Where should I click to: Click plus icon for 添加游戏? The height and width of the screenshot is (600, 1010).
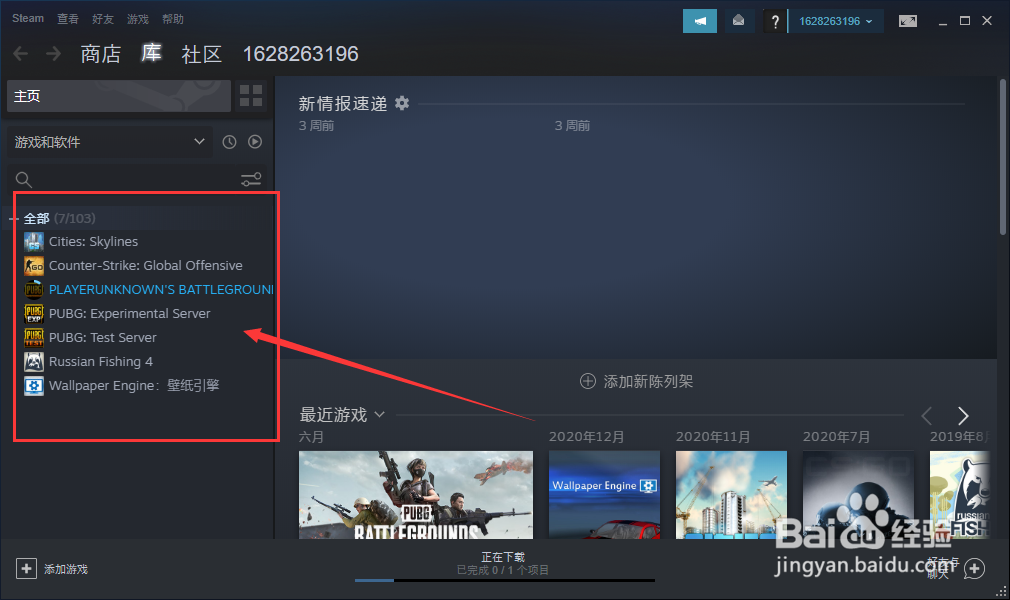click(26, 568)
